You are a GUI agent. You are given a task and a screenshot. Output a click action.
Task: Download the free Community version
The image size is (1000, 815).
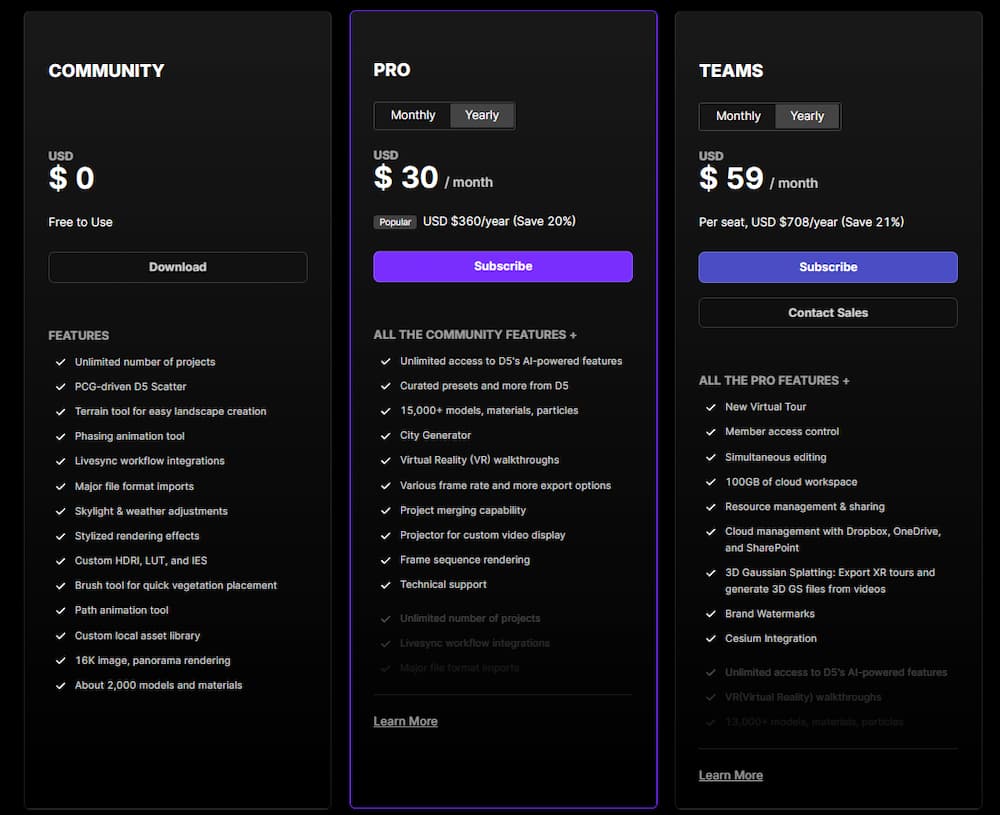pyautogui.click(x=178, y=267)
